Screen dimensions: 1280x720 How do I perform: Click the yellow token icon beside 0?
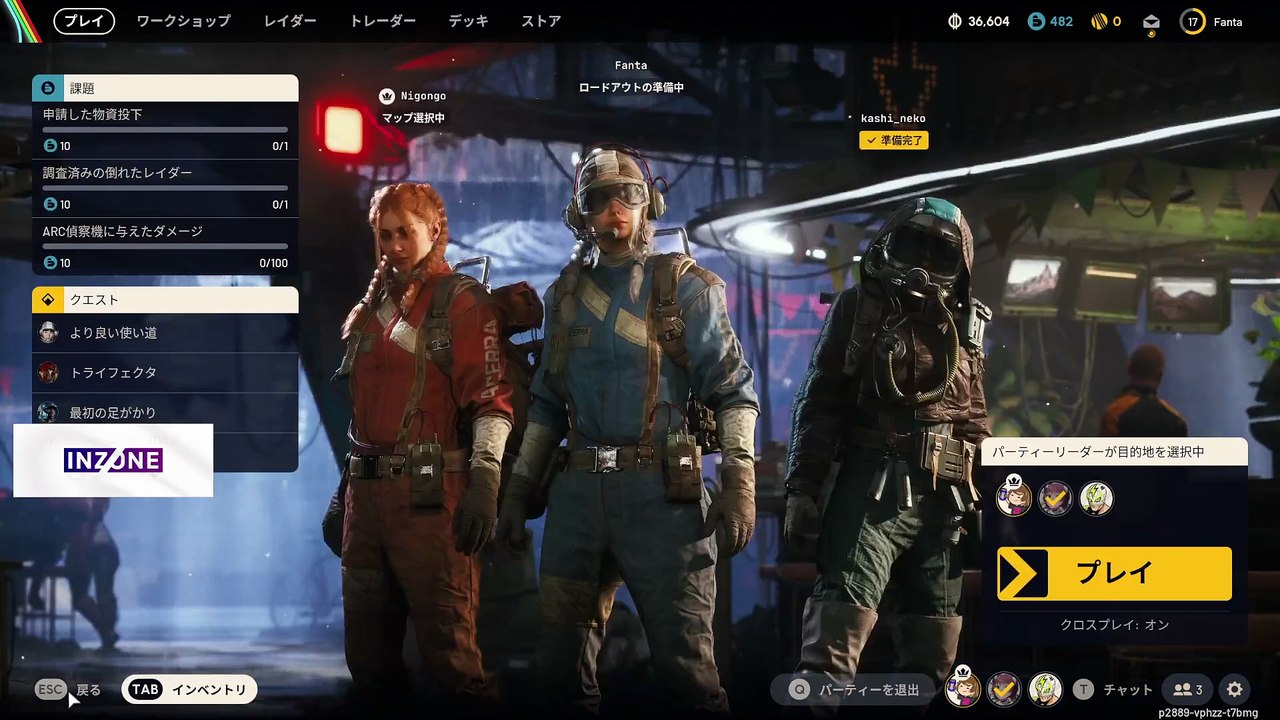pos(1098,21)
